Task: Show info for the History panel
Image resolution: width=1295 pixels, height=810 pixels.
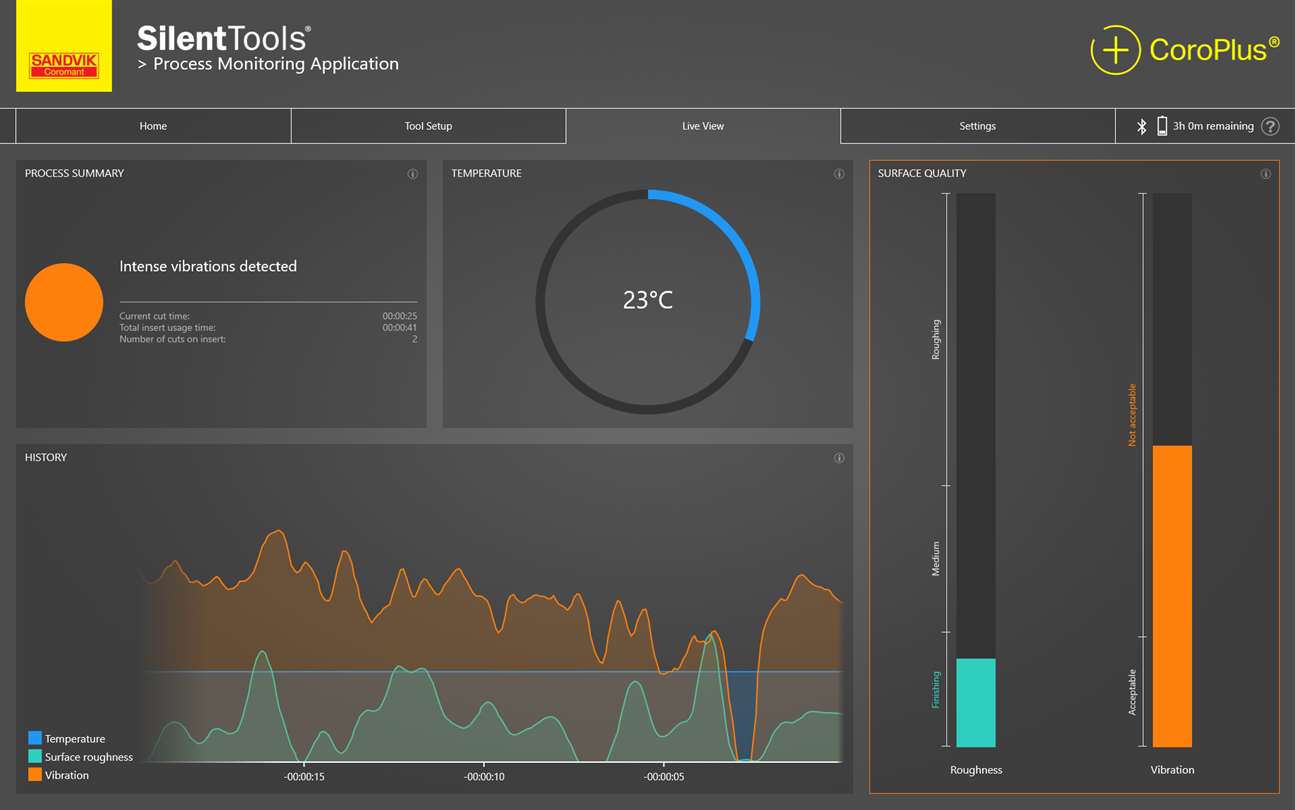Action: click(839, 458)
